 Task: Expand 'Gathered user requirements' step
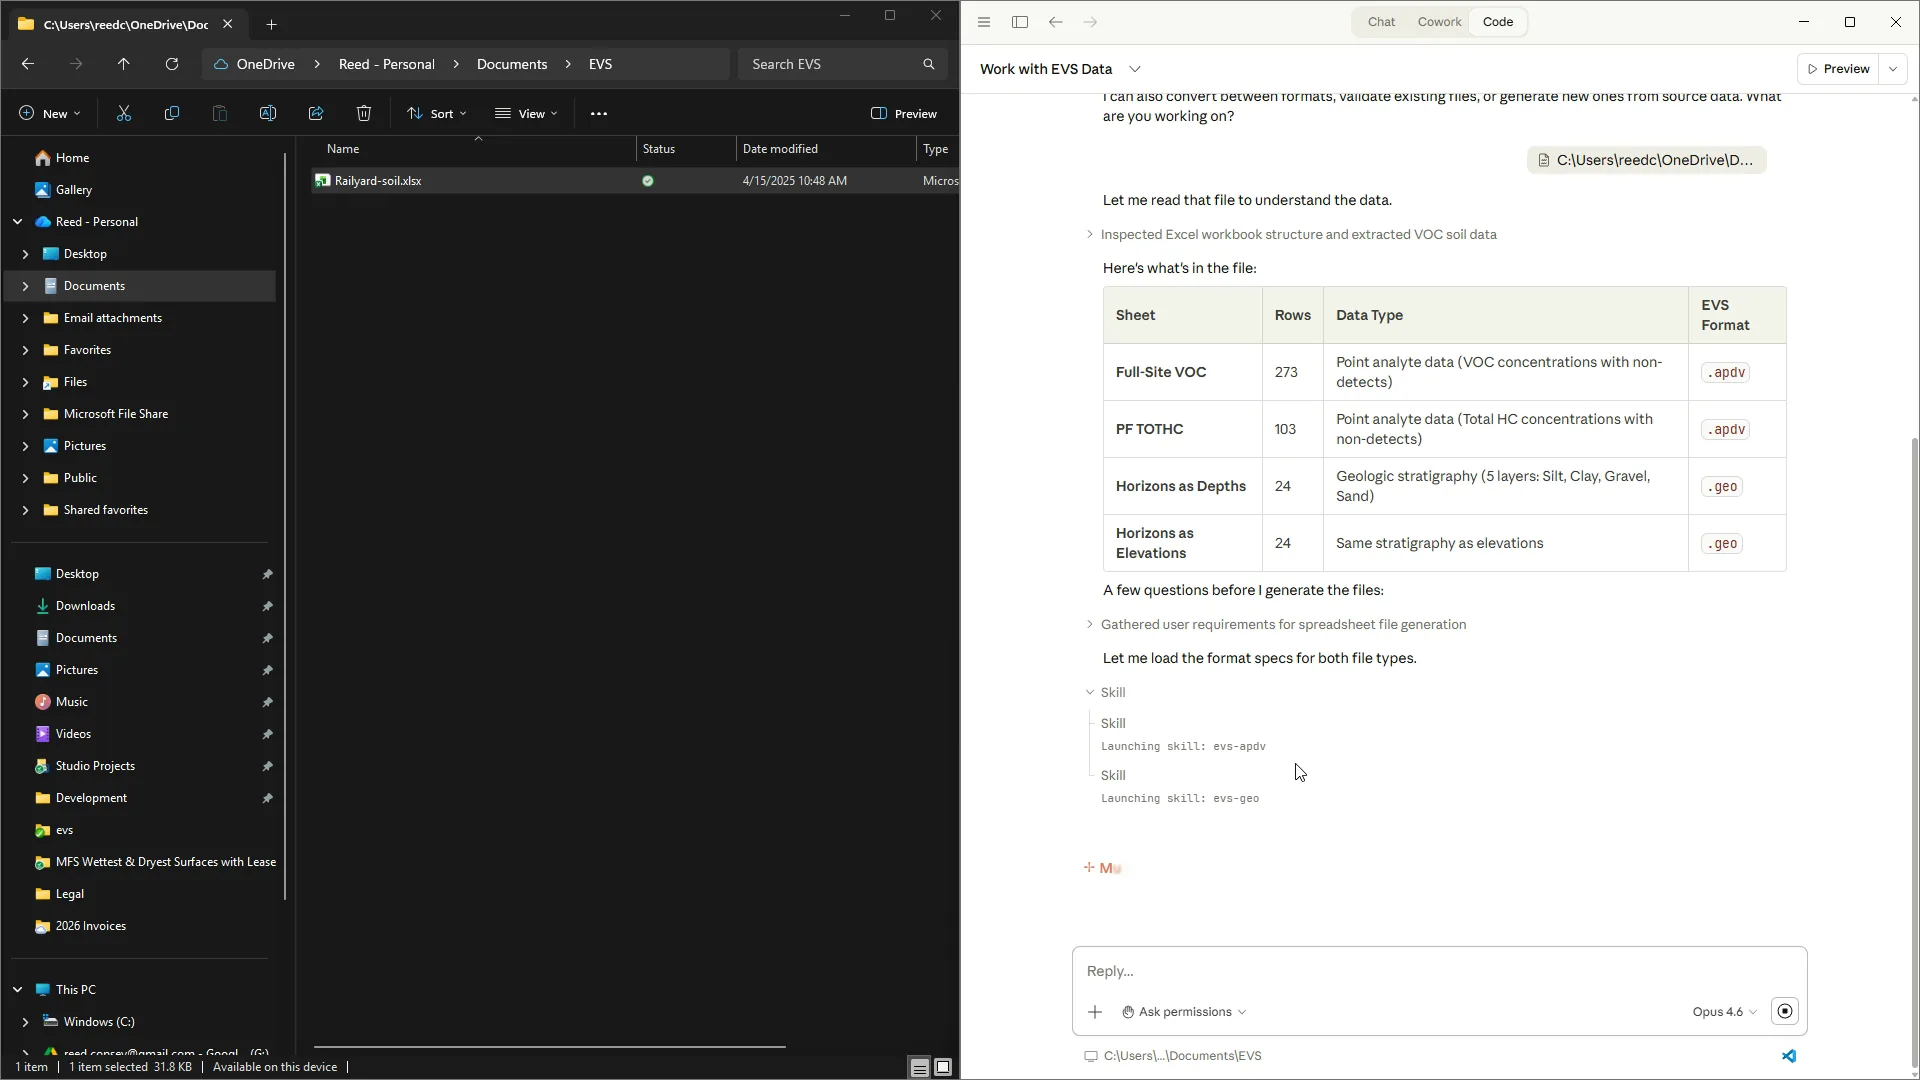pyautogui.click(x=1277, y=624)
